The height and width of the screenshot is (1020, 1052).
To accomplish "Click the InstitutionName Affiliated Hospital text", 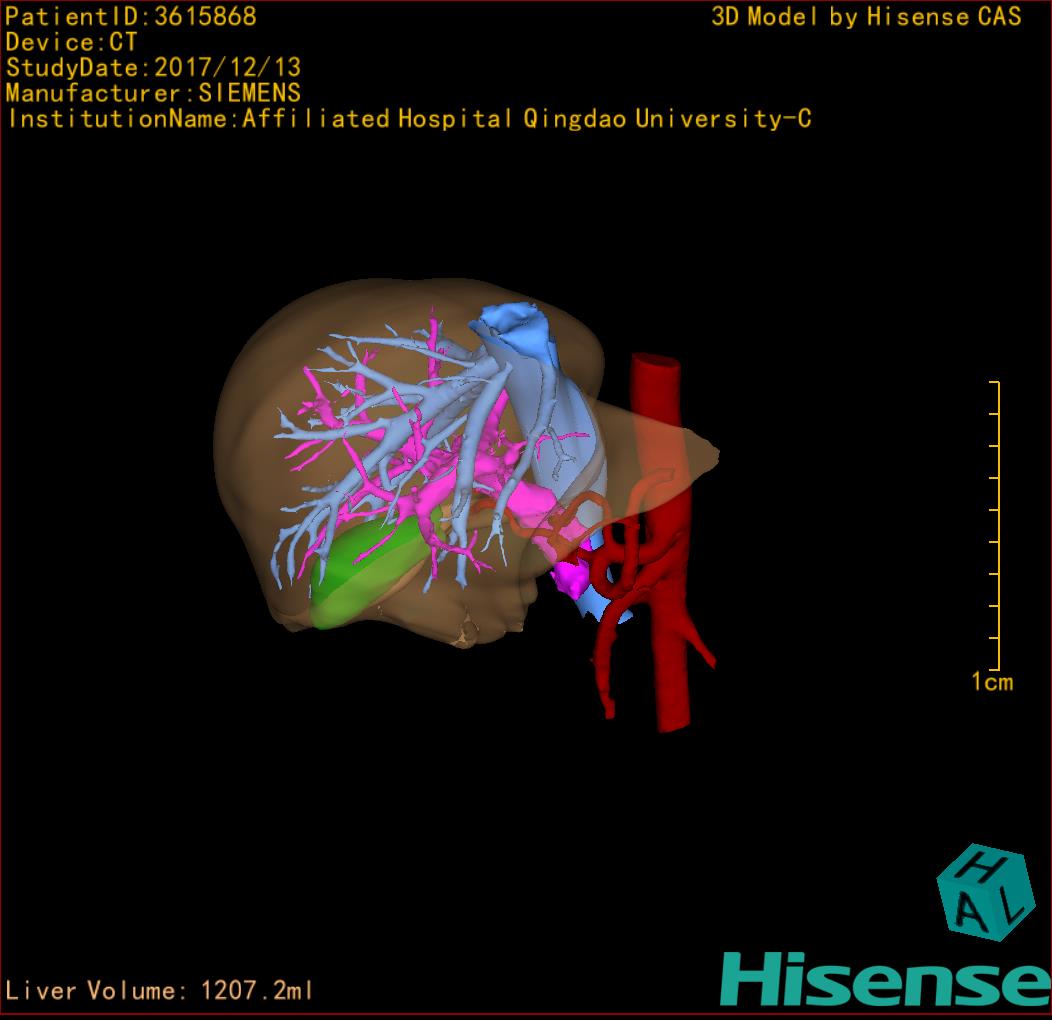I will tap(409, 119).
